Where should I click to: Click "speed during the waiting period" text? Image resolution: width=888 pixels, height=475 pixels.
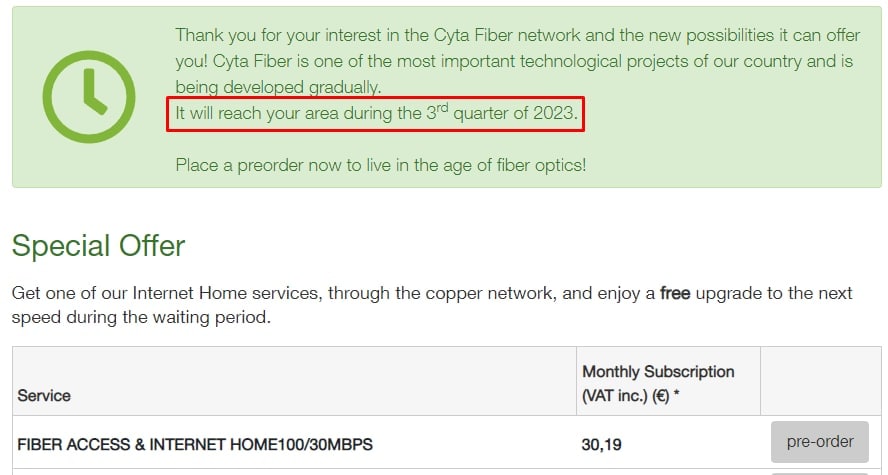140,318
